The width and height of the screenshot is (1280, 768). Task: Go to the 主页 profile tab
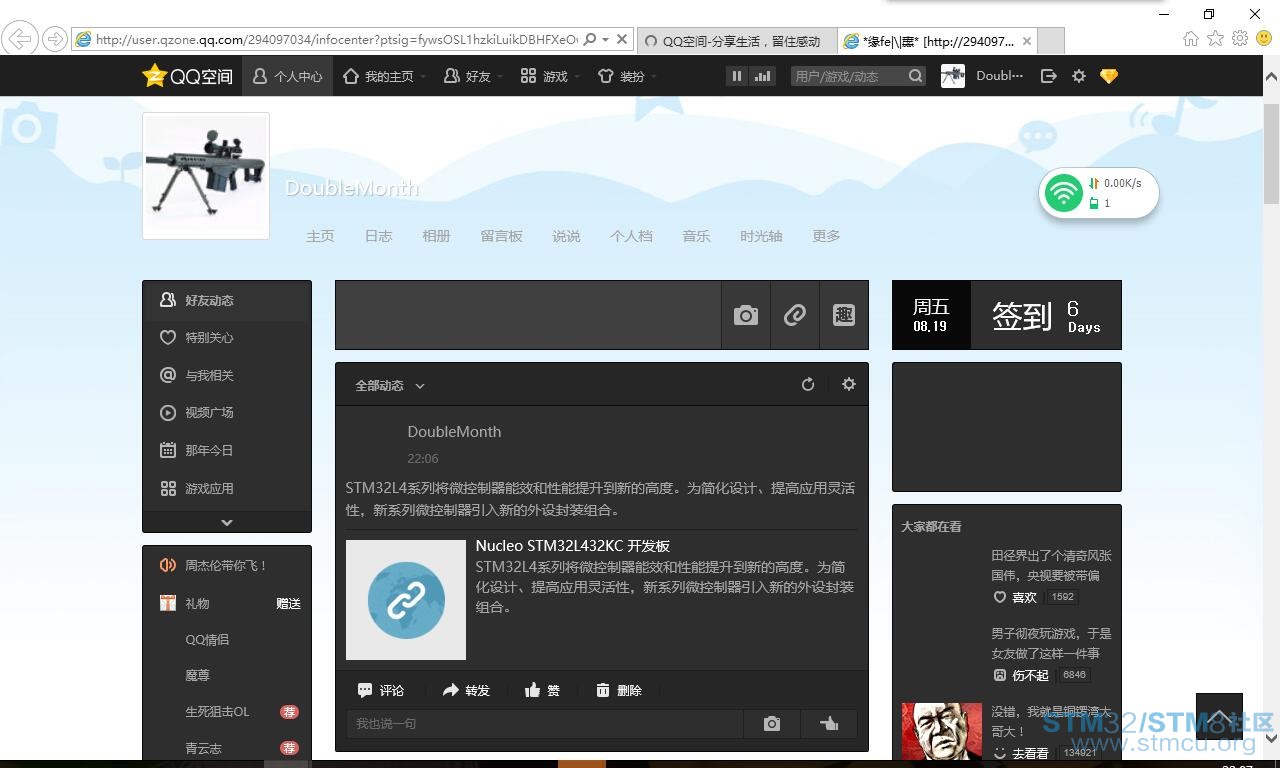tap(320, 236)
